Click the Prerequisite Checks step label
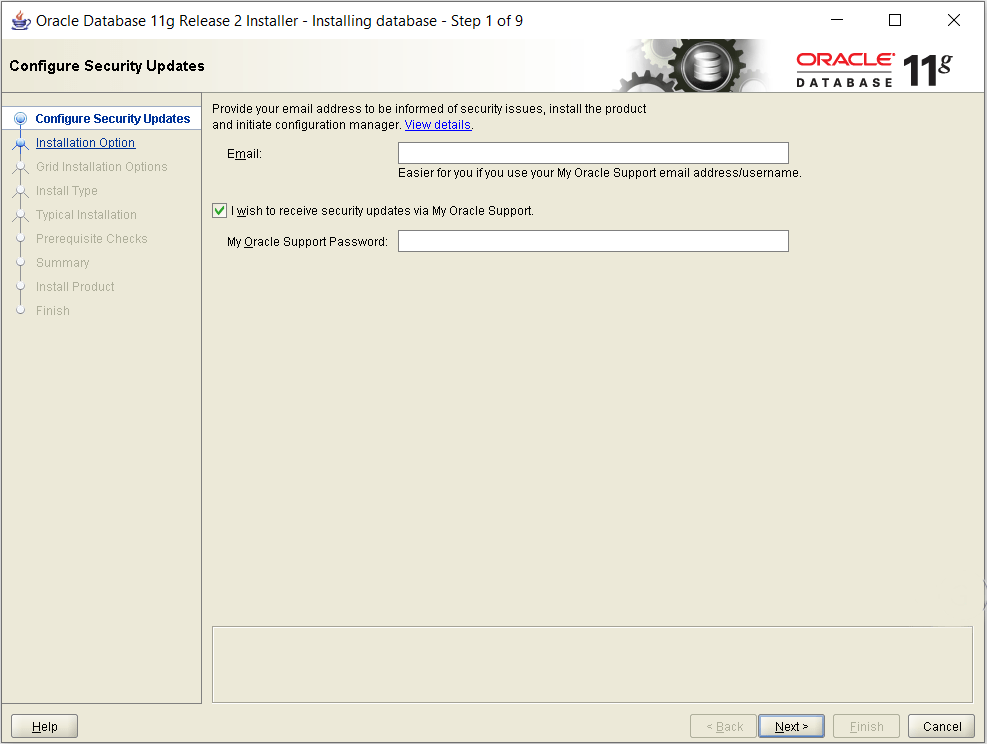 click(92, 239)
